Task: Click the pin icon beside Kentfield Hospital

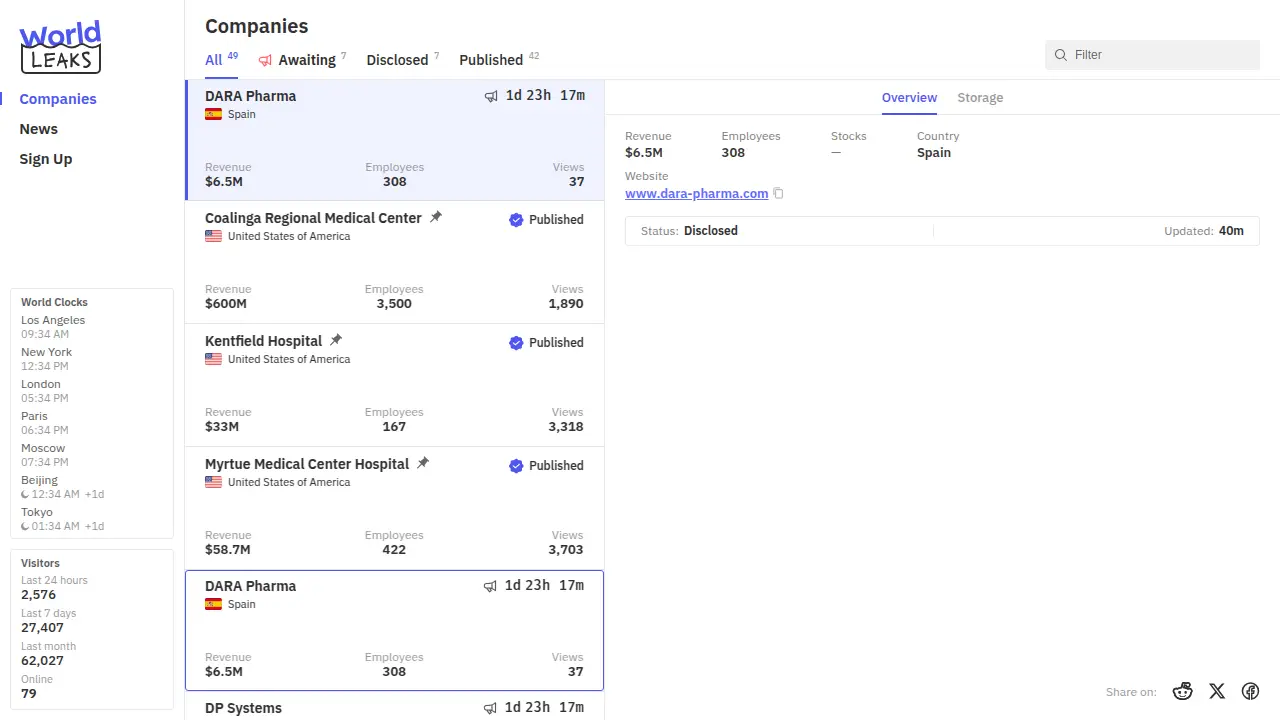Action: click(336, 340)
